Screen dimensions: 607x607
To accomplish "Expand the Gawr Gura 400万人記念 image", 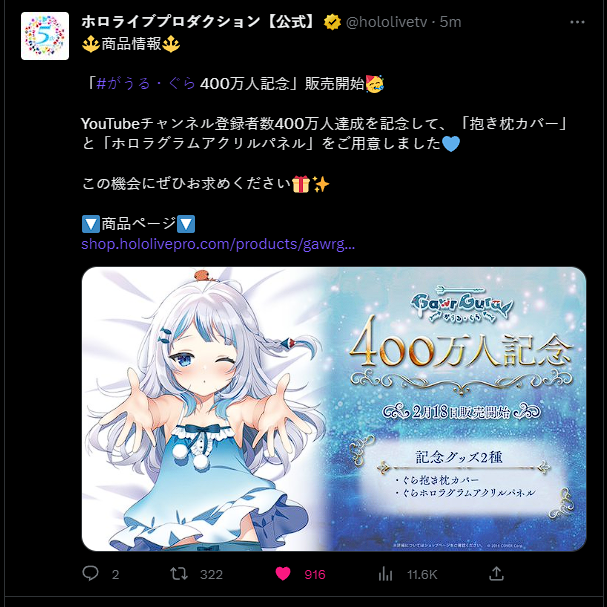I will coord(334,409).
